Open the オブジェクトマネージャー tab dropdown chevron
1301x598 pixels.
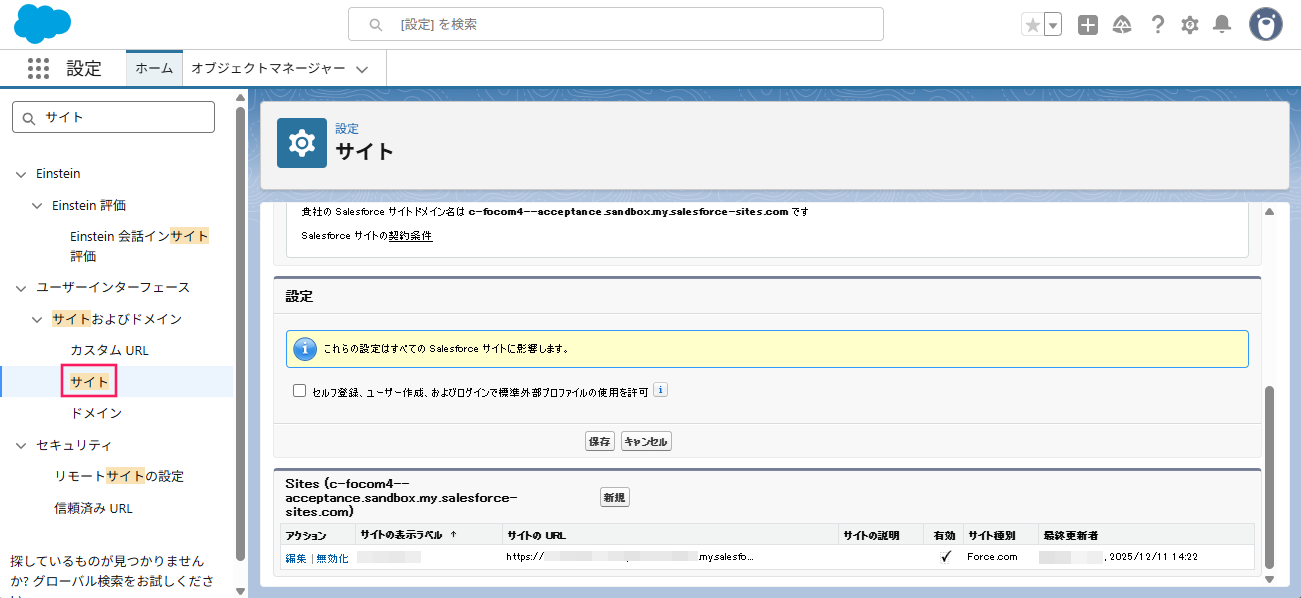tap(362, 69)
